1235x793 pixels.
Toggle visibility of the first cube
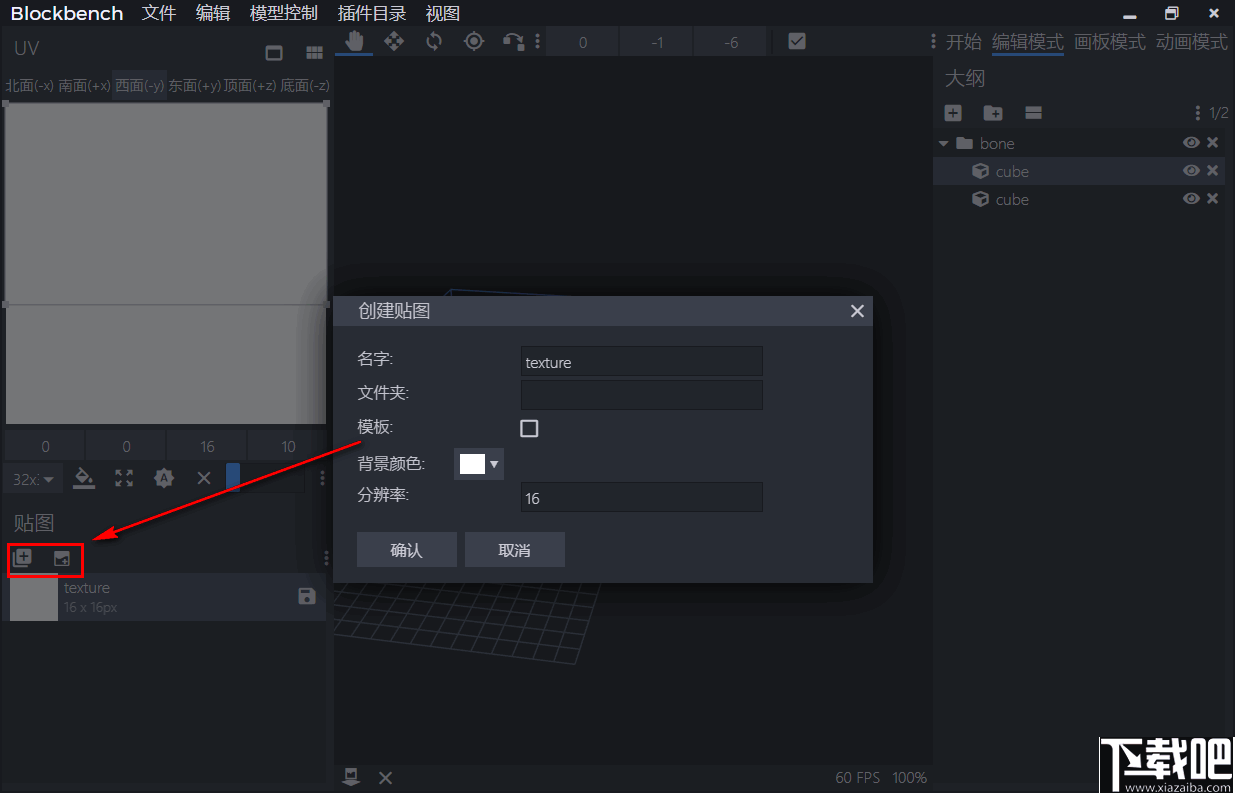(1191, 171)
